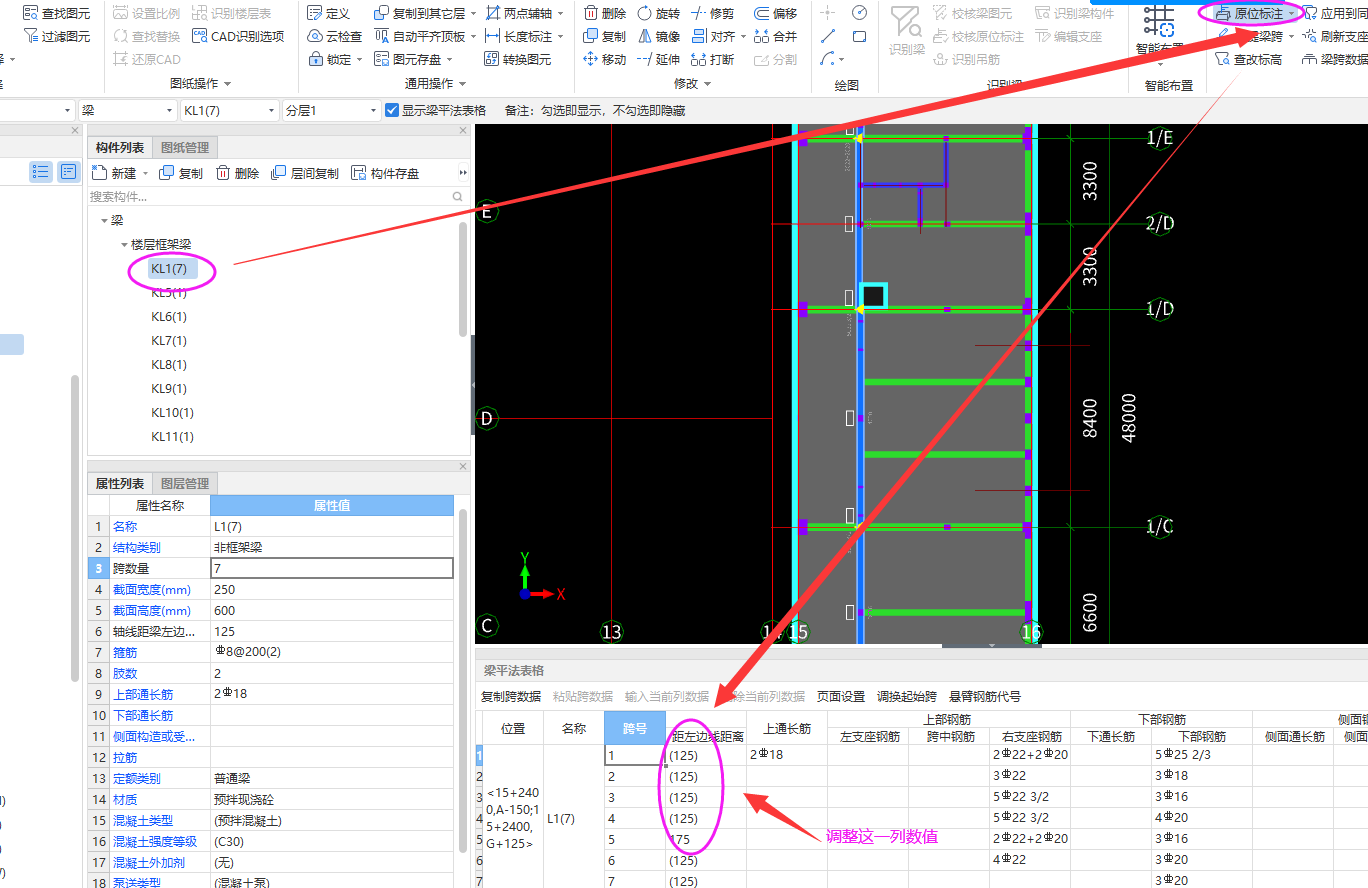Select the line drawing tool

coord(828,36)
